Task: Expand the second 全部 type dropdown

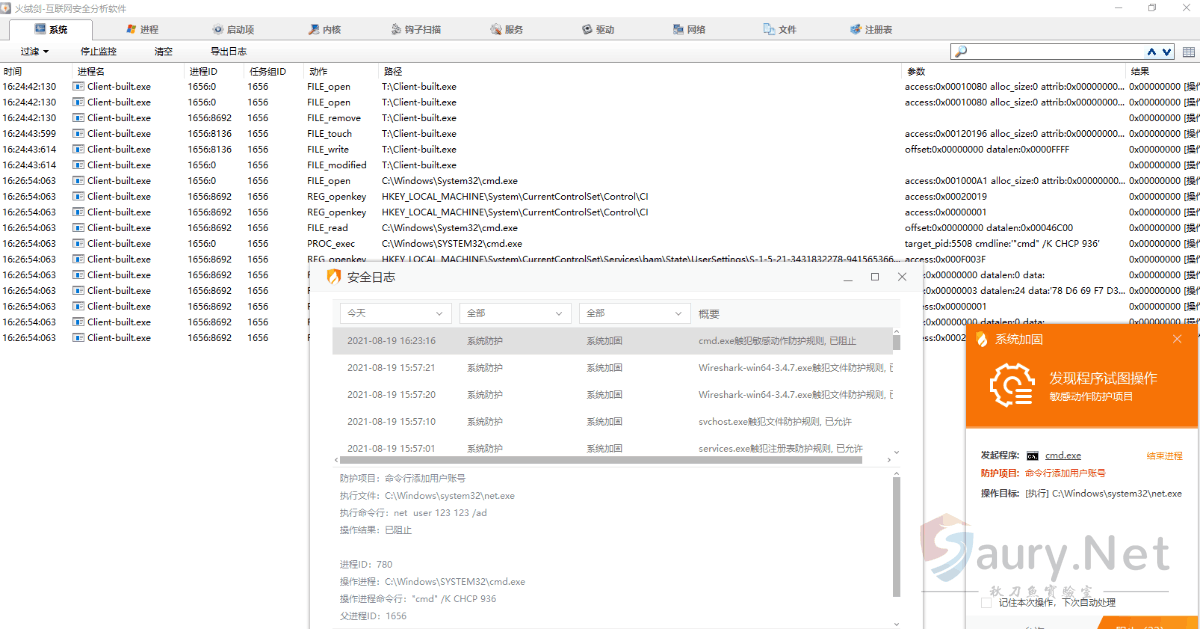Action: click(x=634, y=314)
